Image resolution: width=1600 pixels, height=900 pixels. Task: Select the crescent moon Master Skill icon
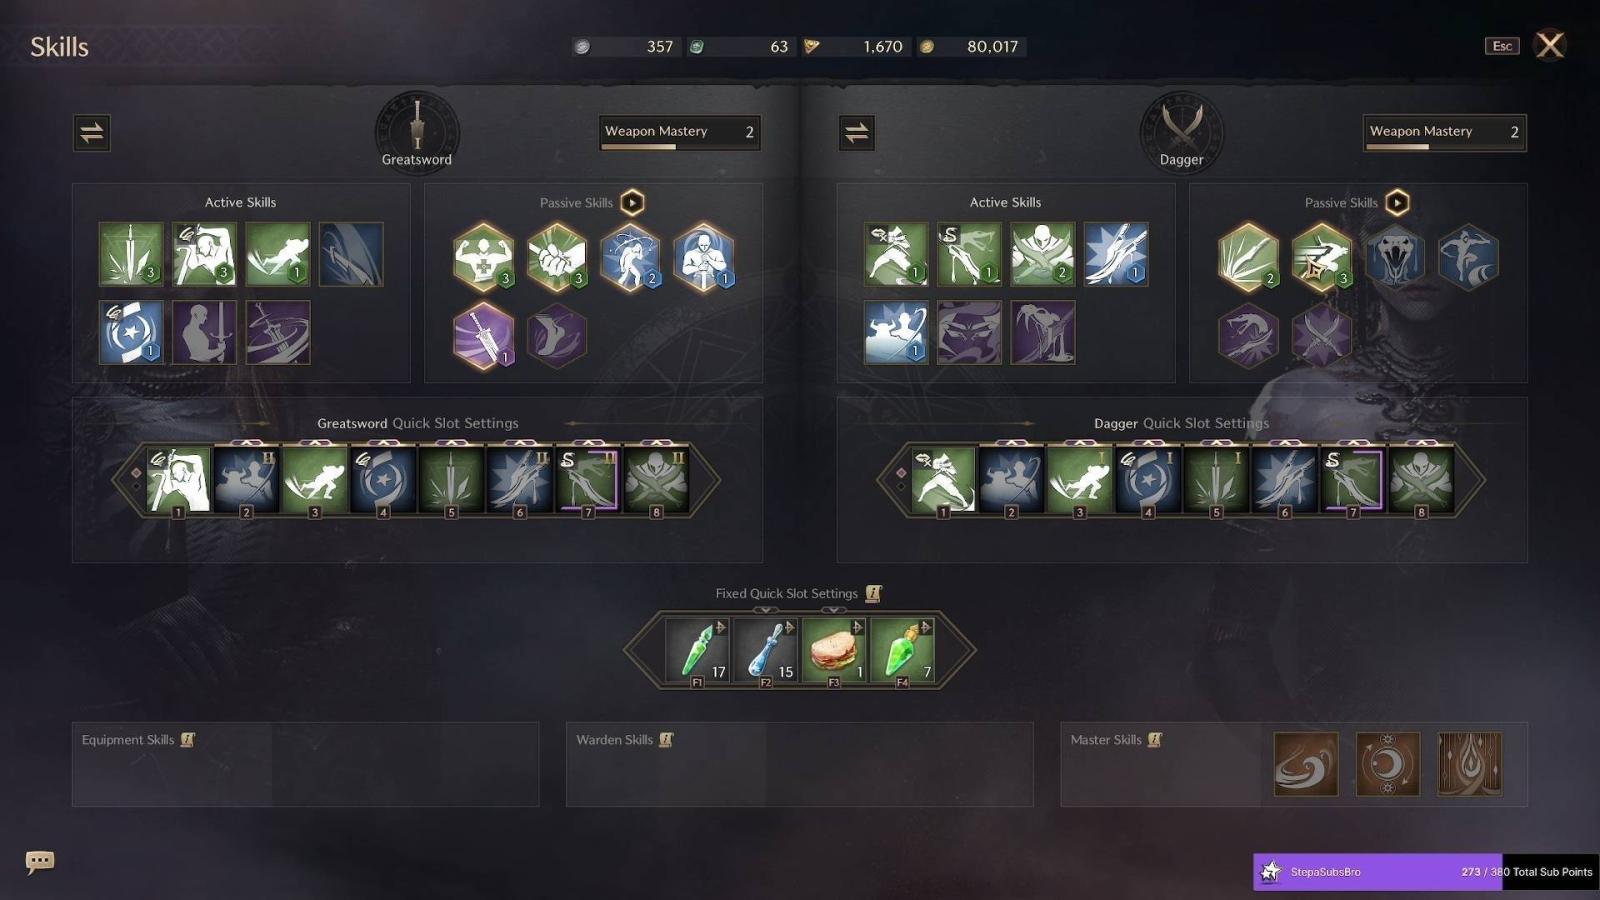(1387, 764)
